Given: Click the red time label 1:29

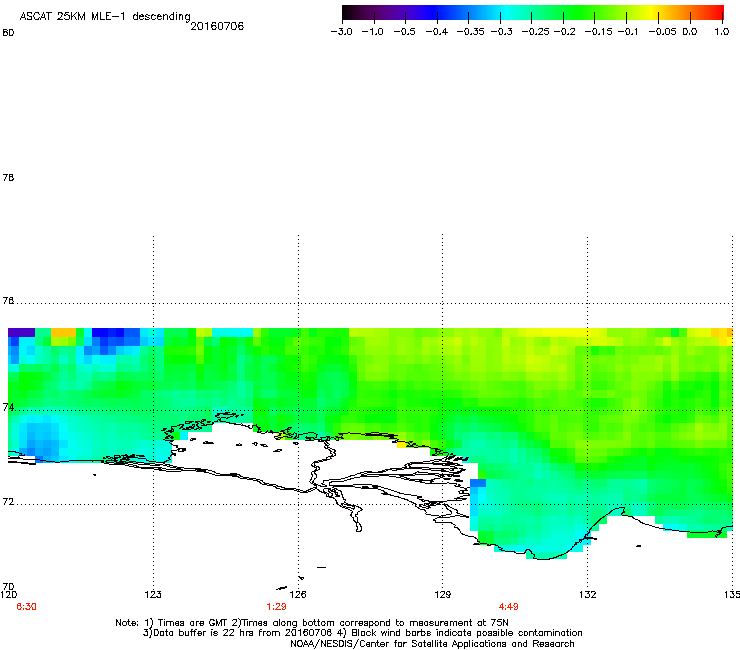Looking at the screenshot, I should [277, 607].
